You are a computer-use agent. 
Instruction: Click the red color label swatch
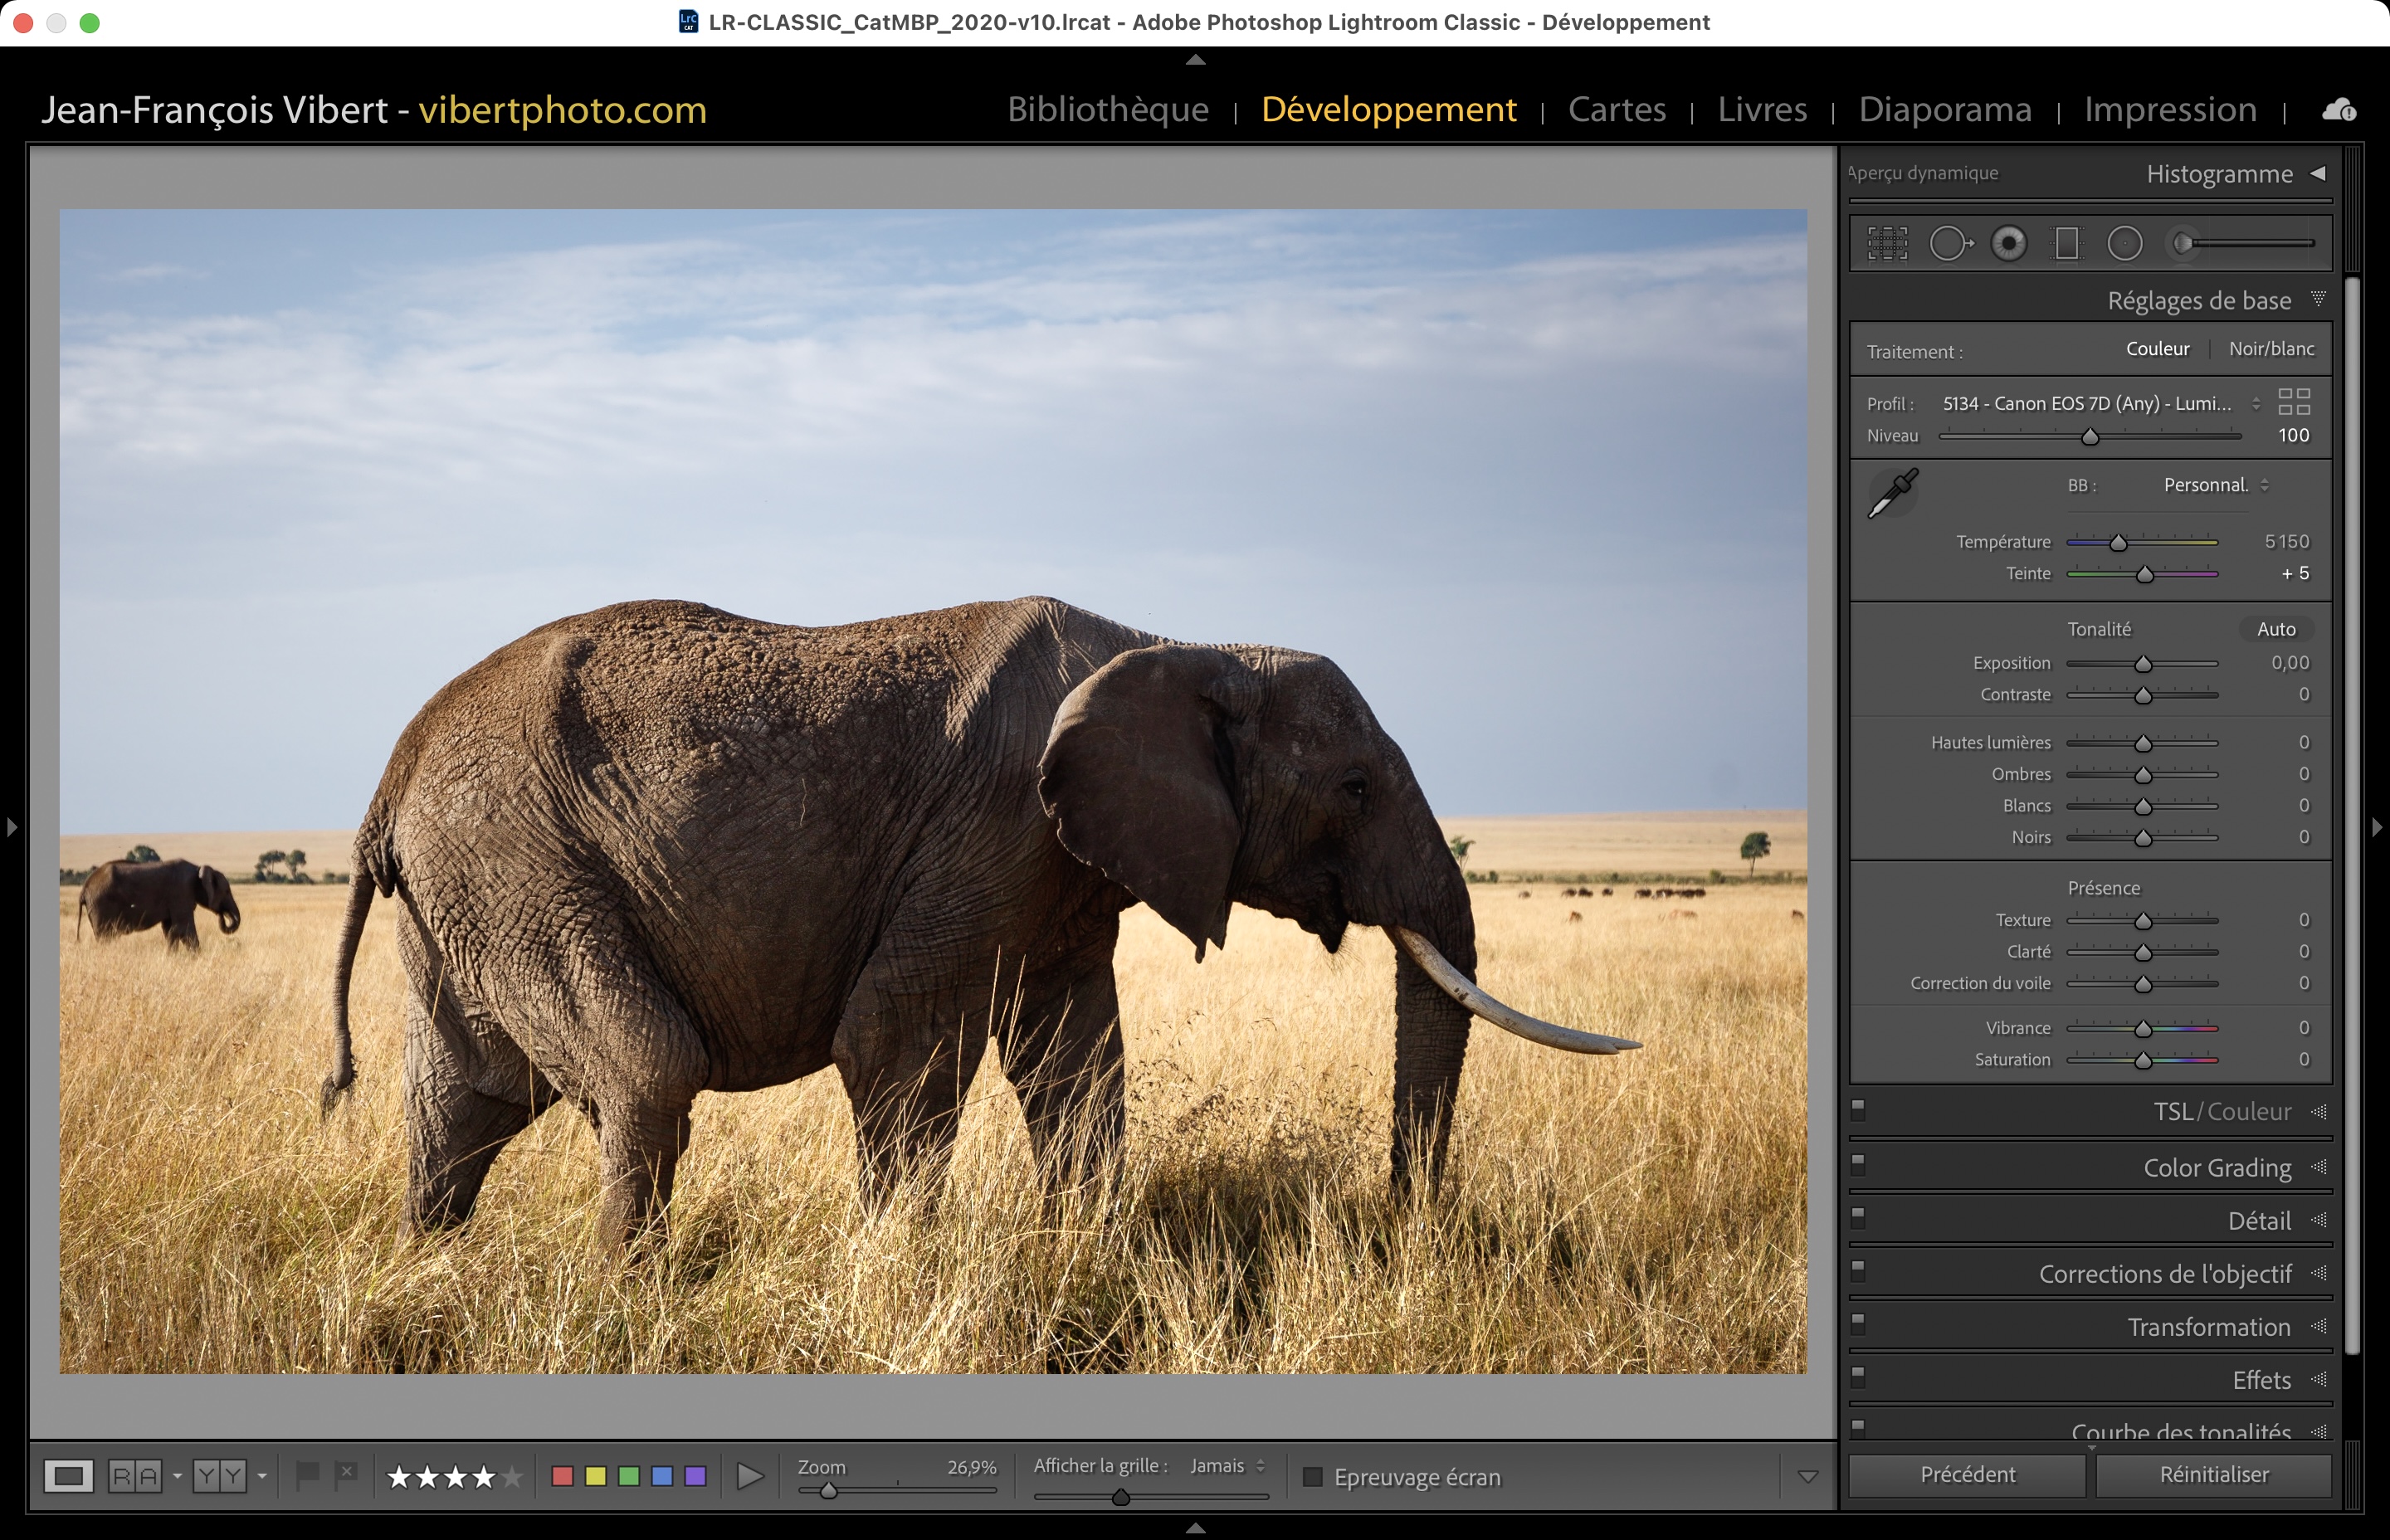pos(562,1476)
